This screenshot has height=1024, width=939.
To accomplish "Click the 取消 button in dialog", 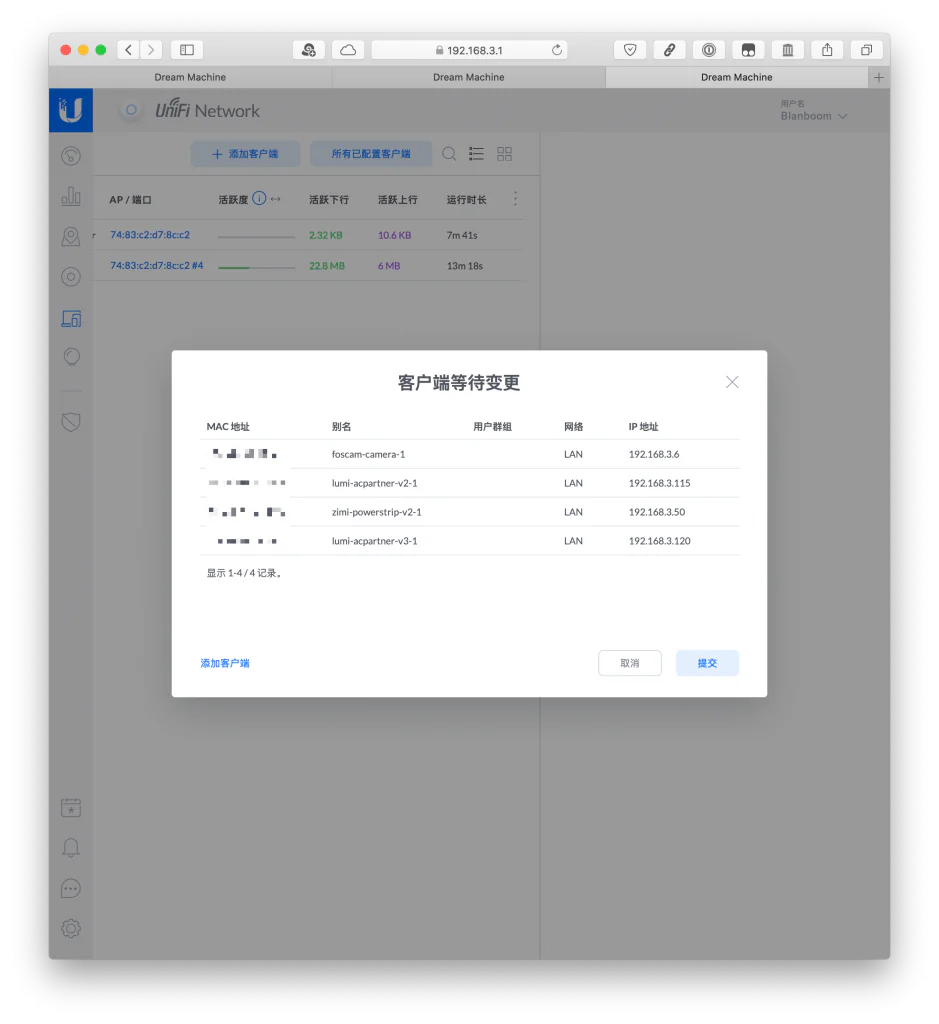I will click(629, 663).
